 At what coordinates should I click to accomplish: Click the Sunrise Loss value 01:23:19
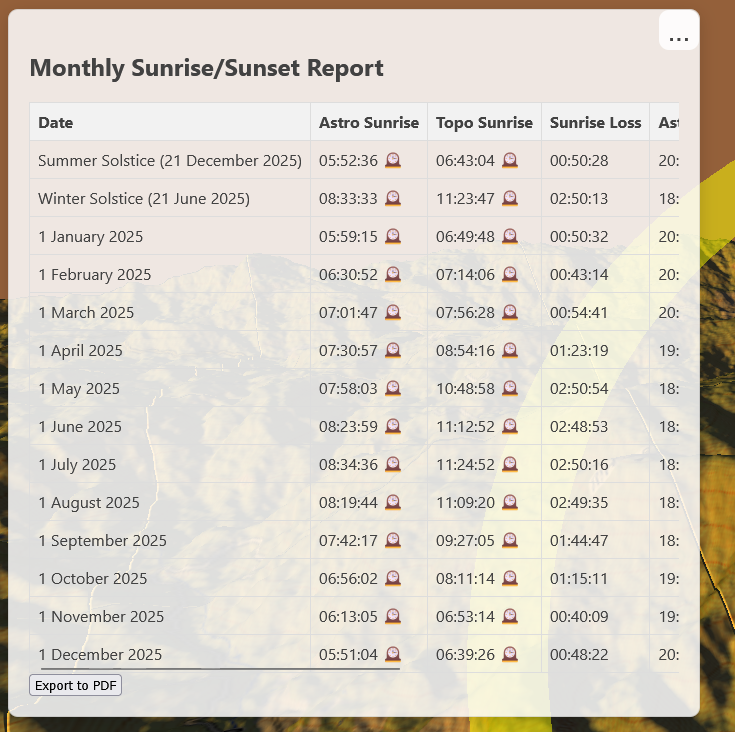[x=579, y=350]
